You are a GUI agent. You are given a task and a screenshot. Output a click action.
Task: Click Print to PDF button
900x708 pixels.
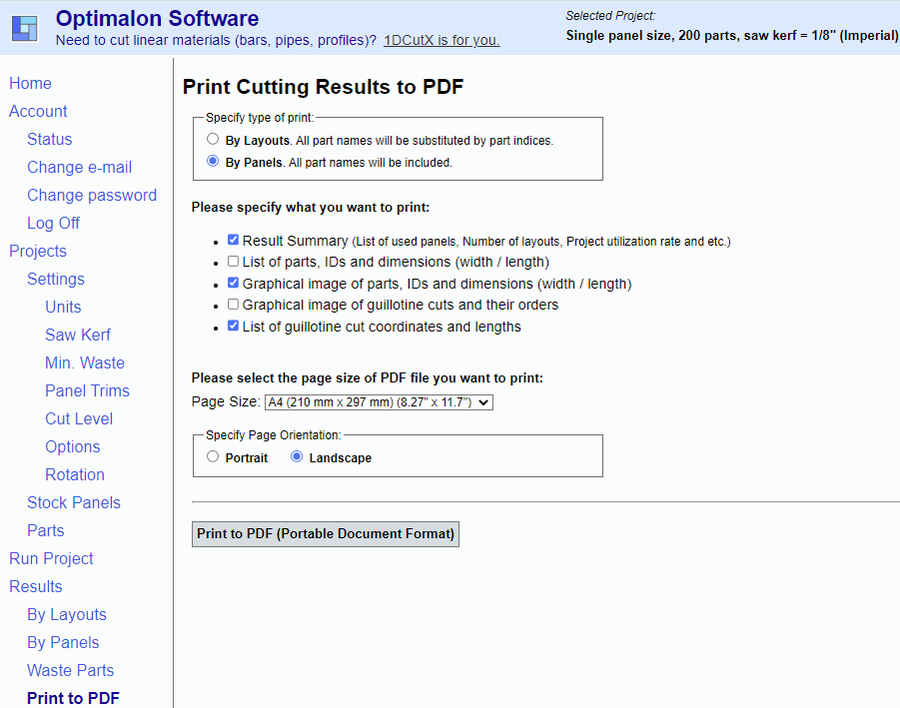325,534
